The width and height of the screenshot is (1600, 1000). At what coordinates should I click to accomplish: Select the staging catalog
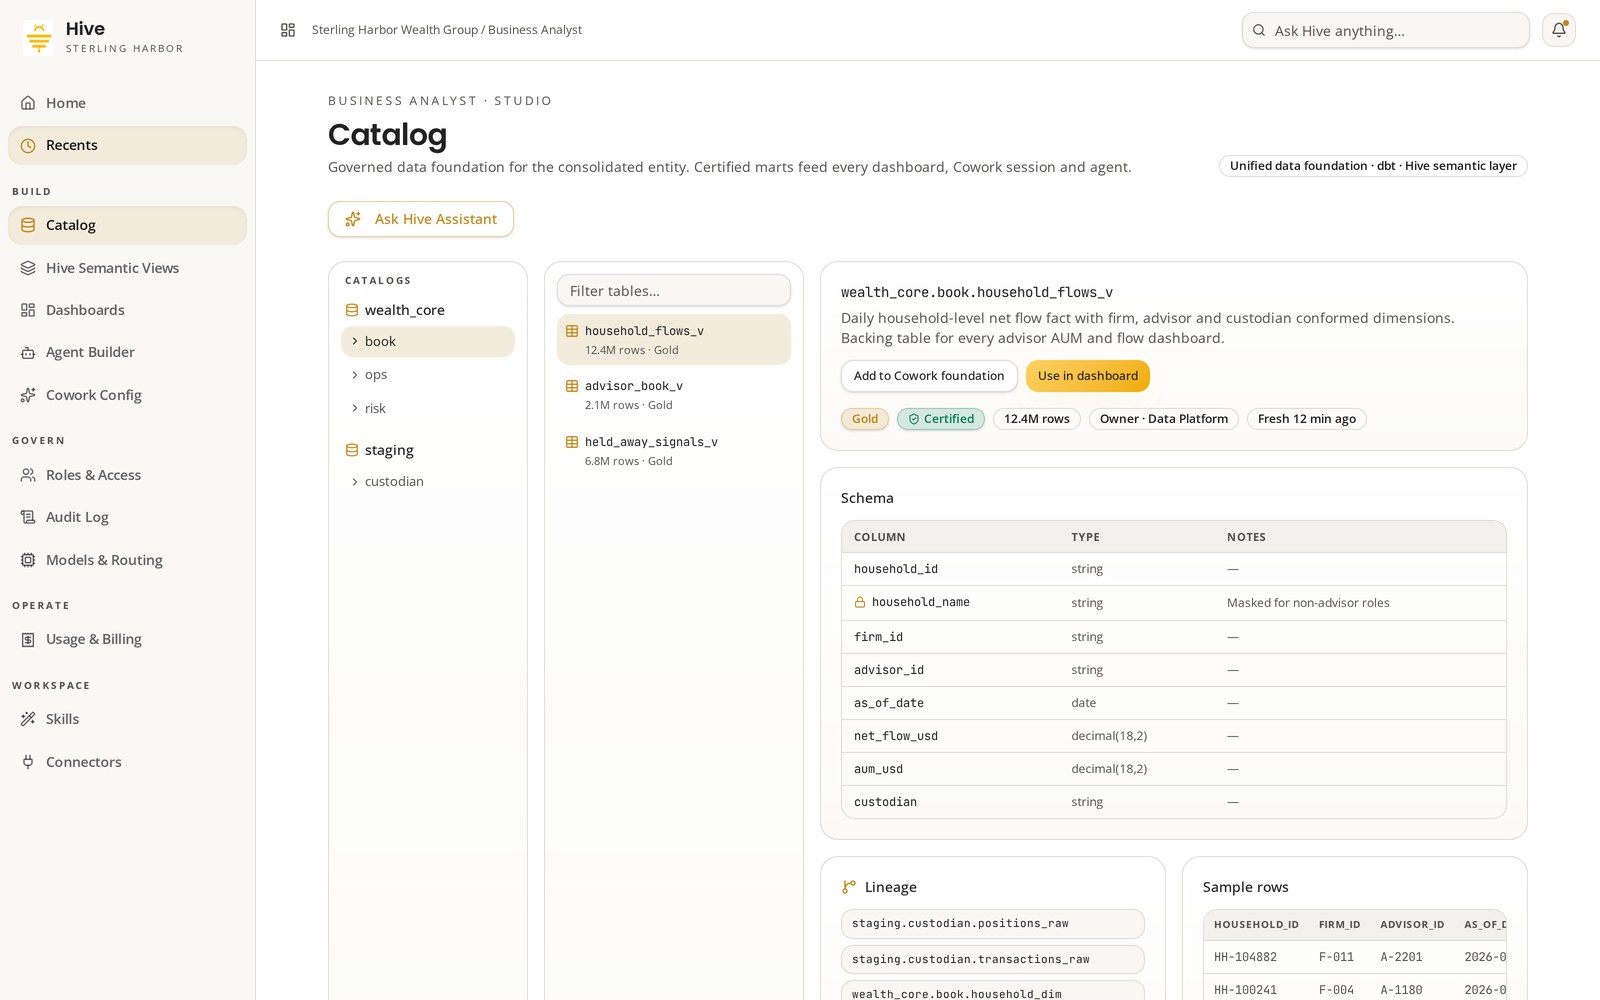tap(428, 450)
